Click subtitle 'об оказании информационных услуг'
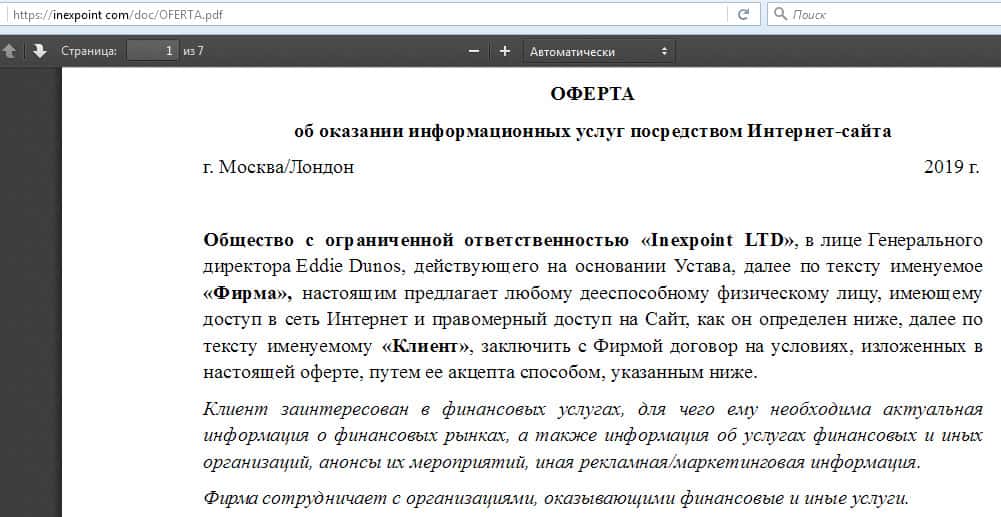The height and width of the screenshot is (517, 1001). tap(460, 131)
